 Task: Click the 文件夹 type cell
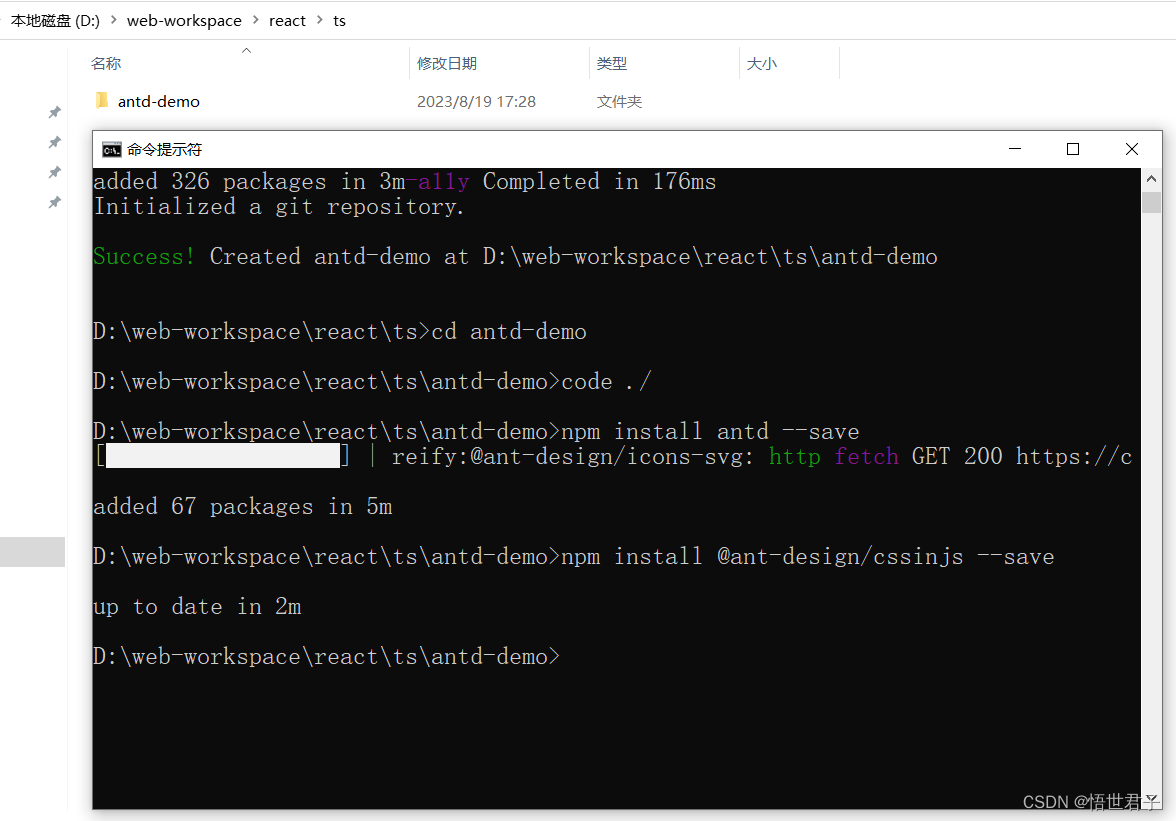[x=619, y=101]
